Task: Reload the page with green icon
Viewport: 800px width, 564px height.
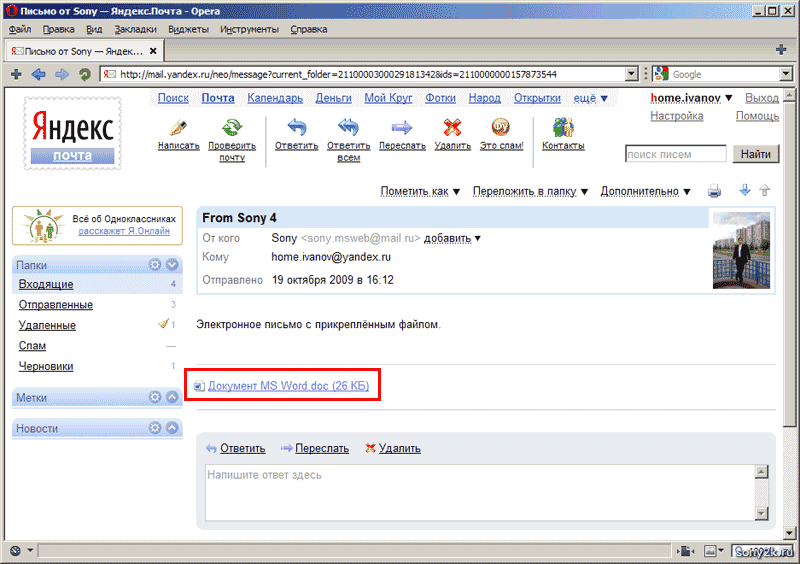Action: [x=85, y=75]
